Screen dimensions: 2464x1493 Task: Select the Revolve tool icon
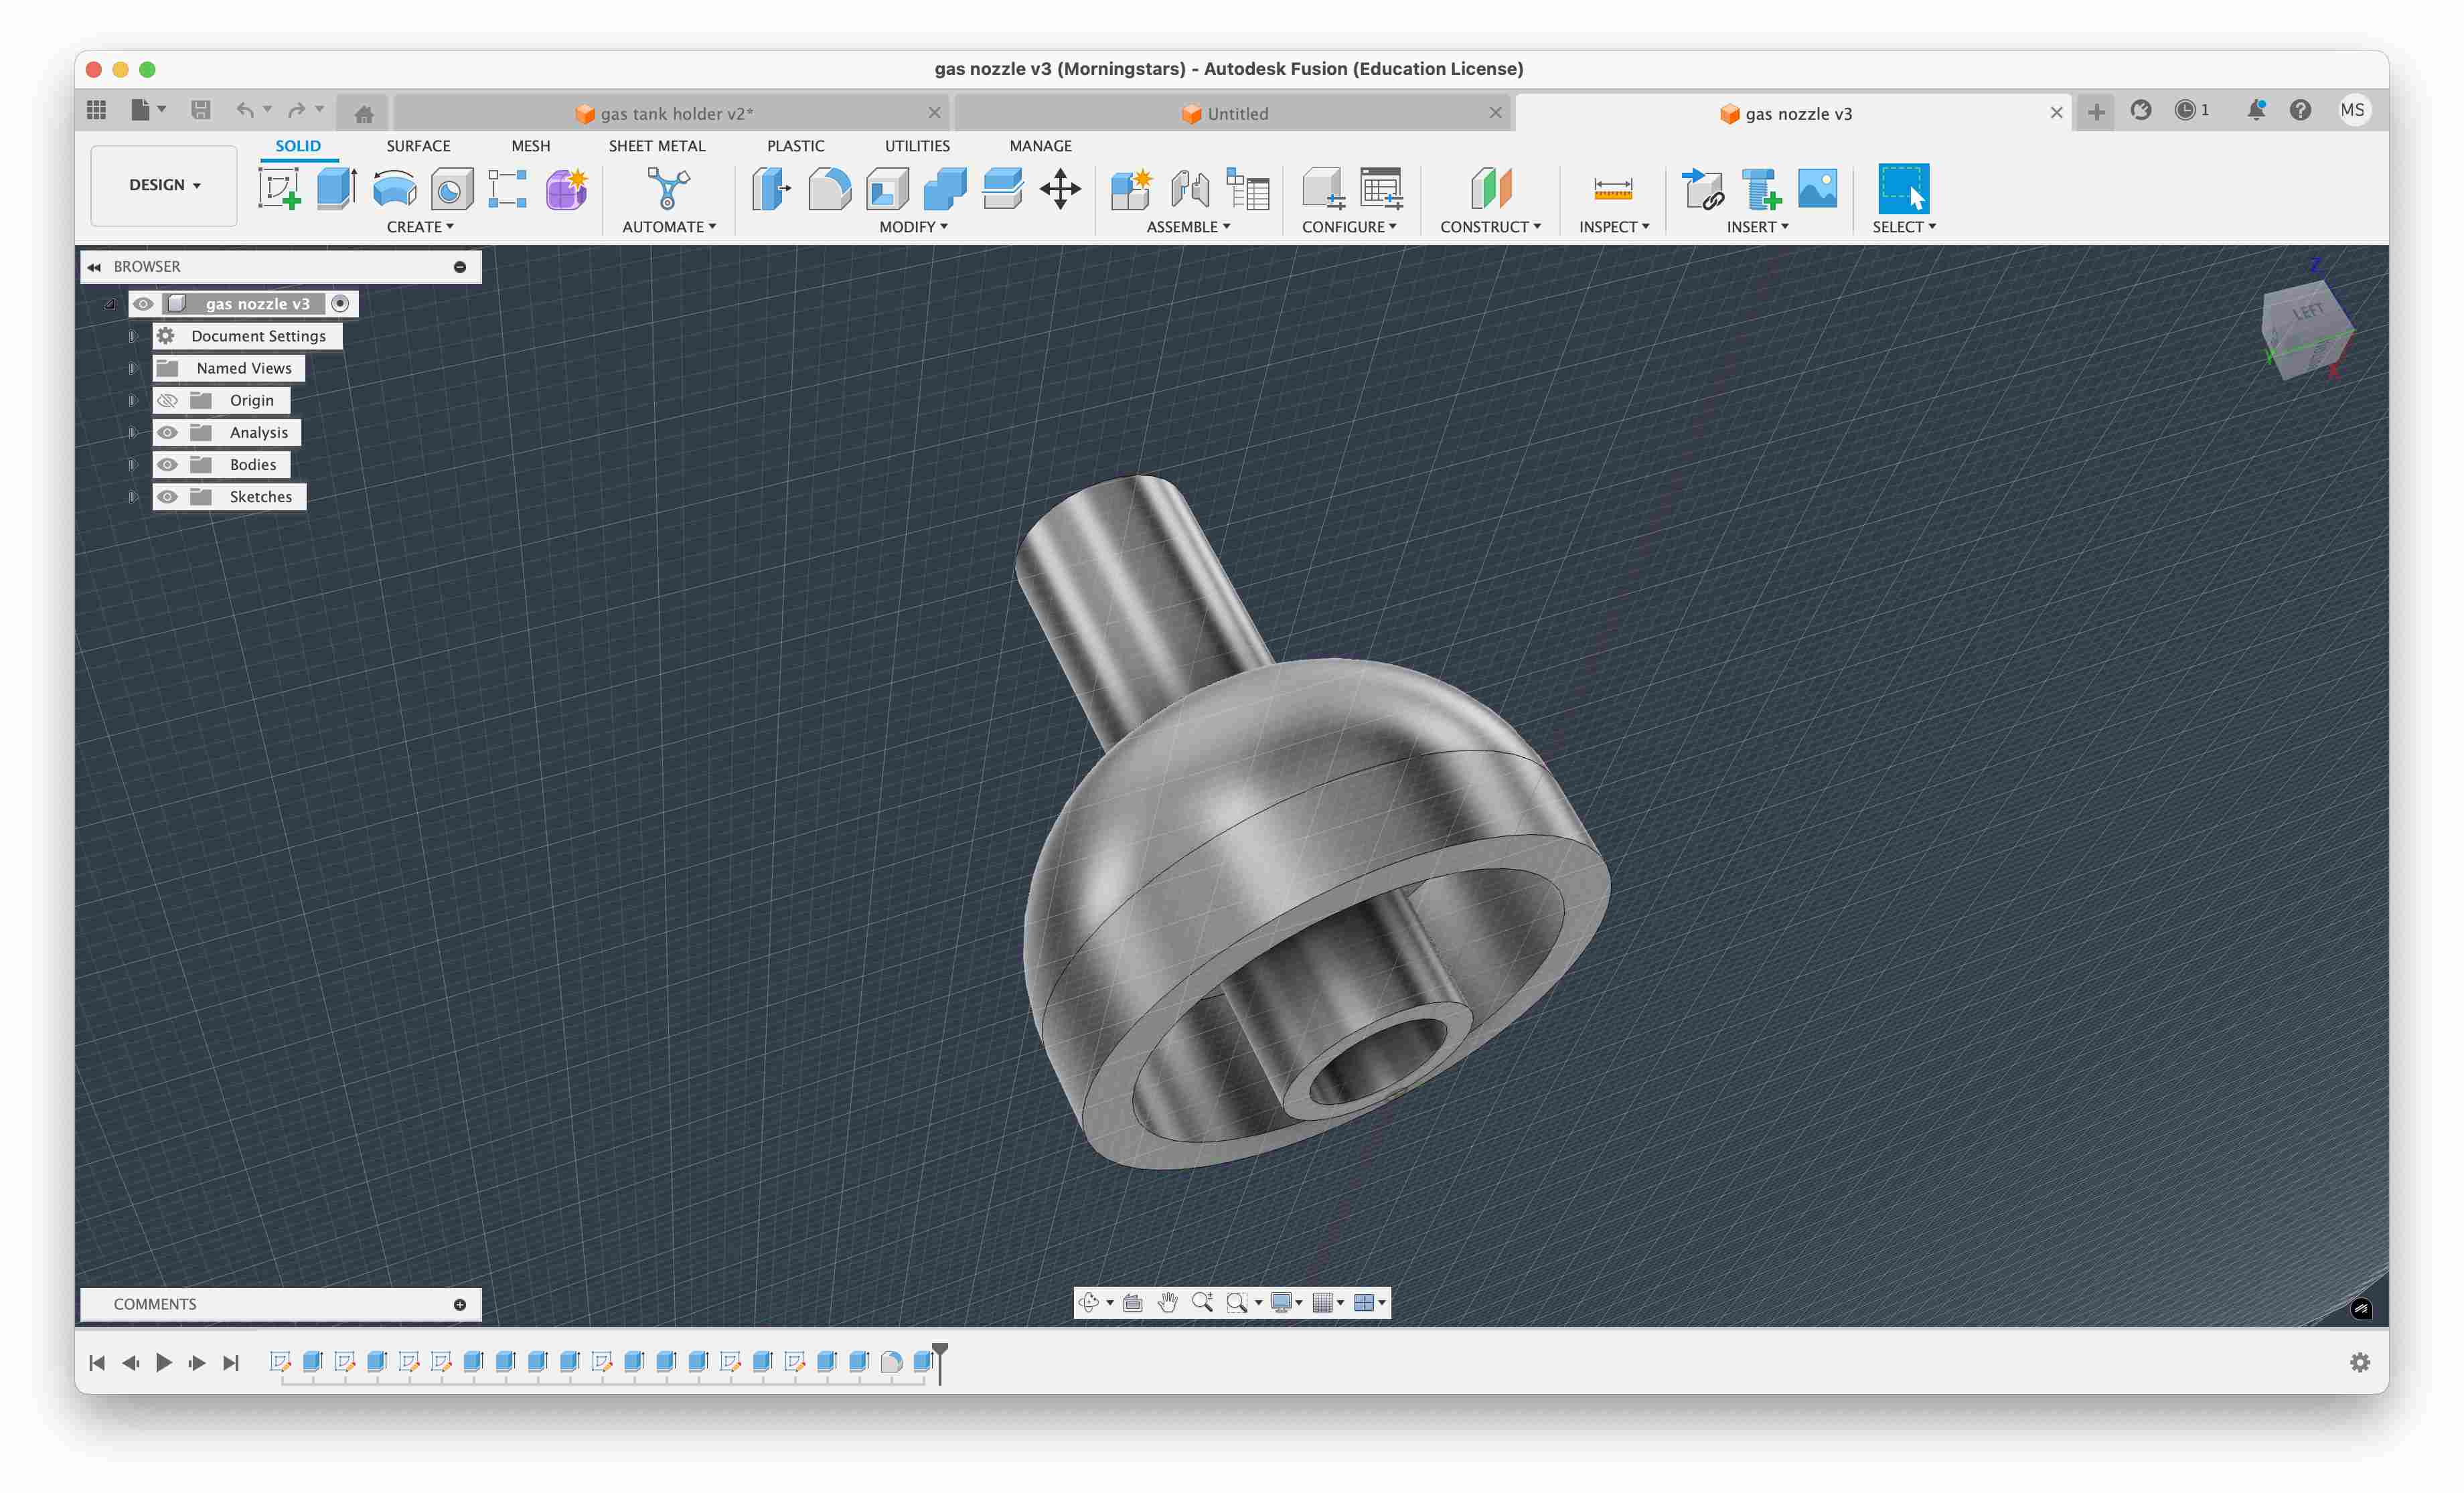coord(394,188)
